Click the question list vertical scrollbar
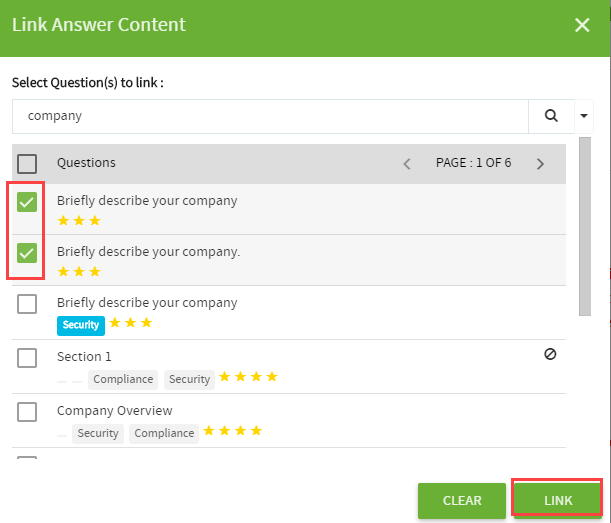The width and height of the screenshot is (611, 523). point(585,226)
